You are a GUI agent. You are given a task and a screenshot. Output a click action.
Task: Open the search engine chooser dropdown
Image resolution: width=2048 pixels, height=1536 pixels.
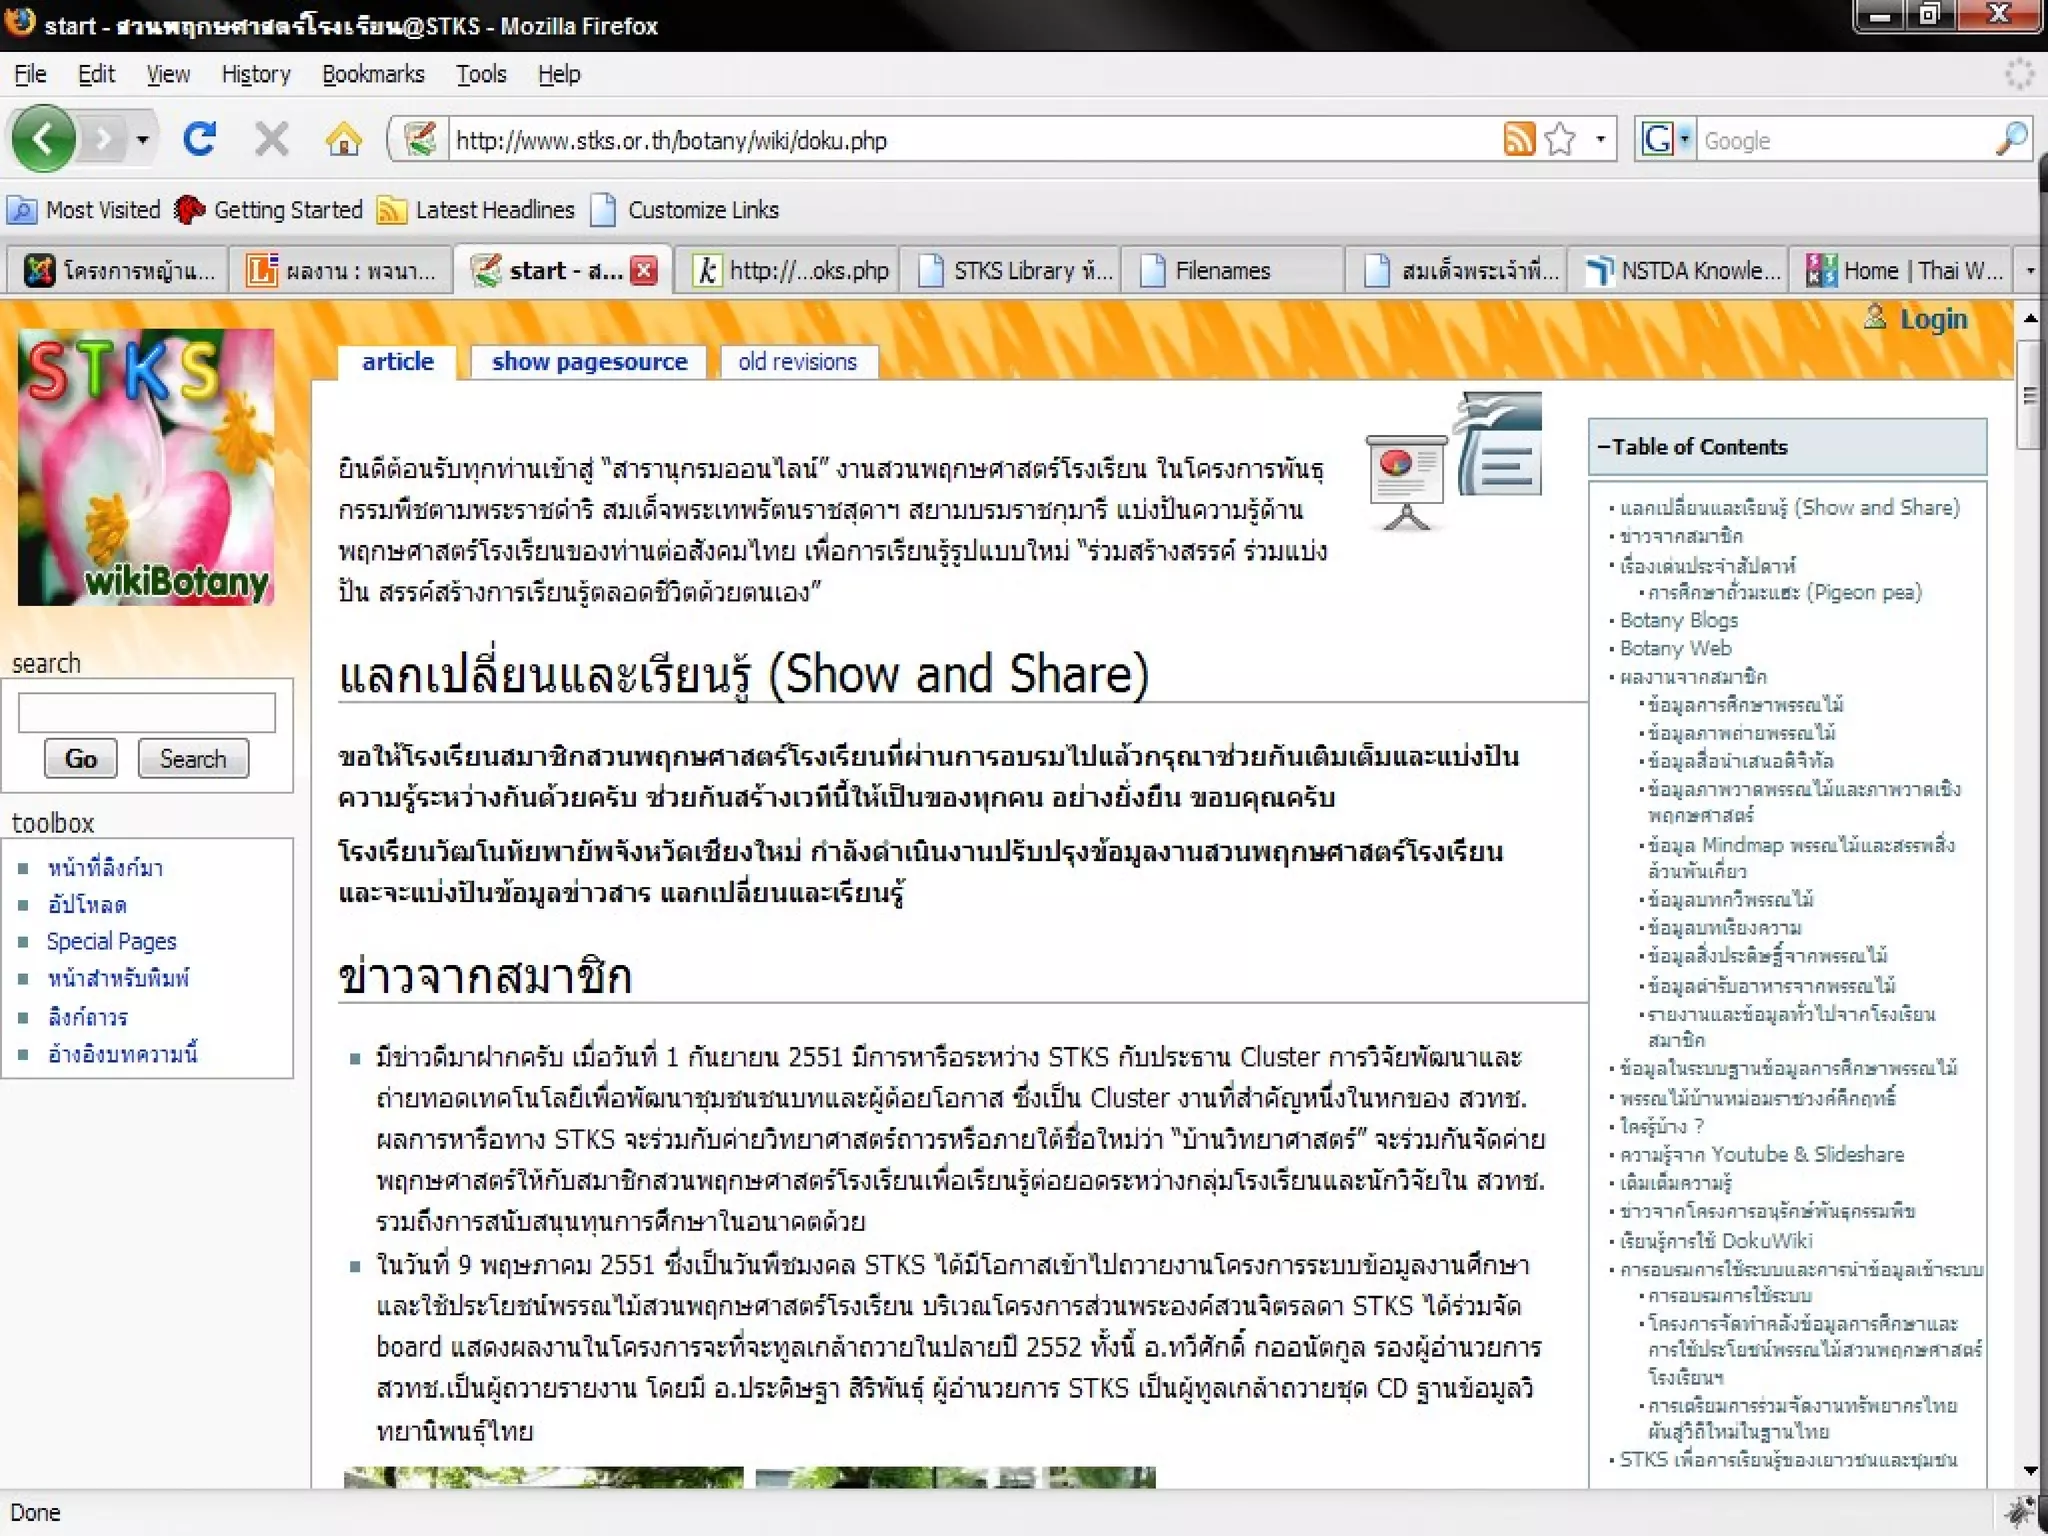[1685, 139]
